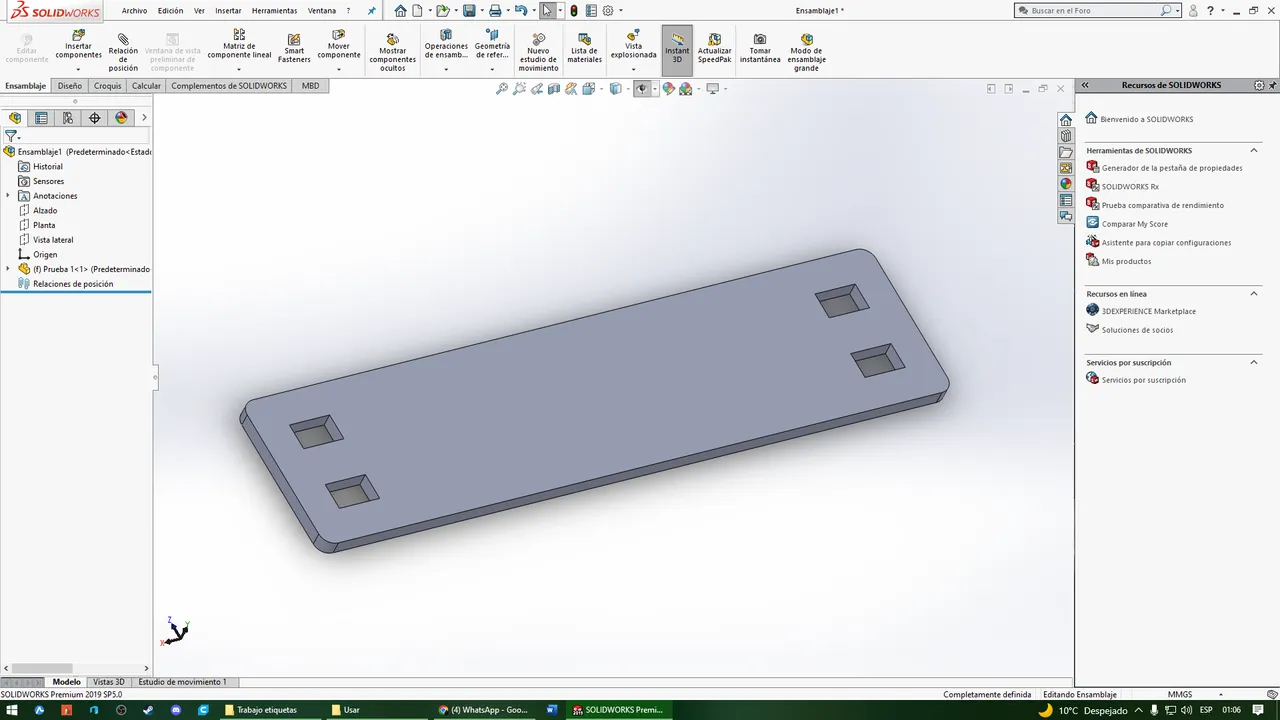Open FeatureManager design tree tab

click(x=14, y=118)
